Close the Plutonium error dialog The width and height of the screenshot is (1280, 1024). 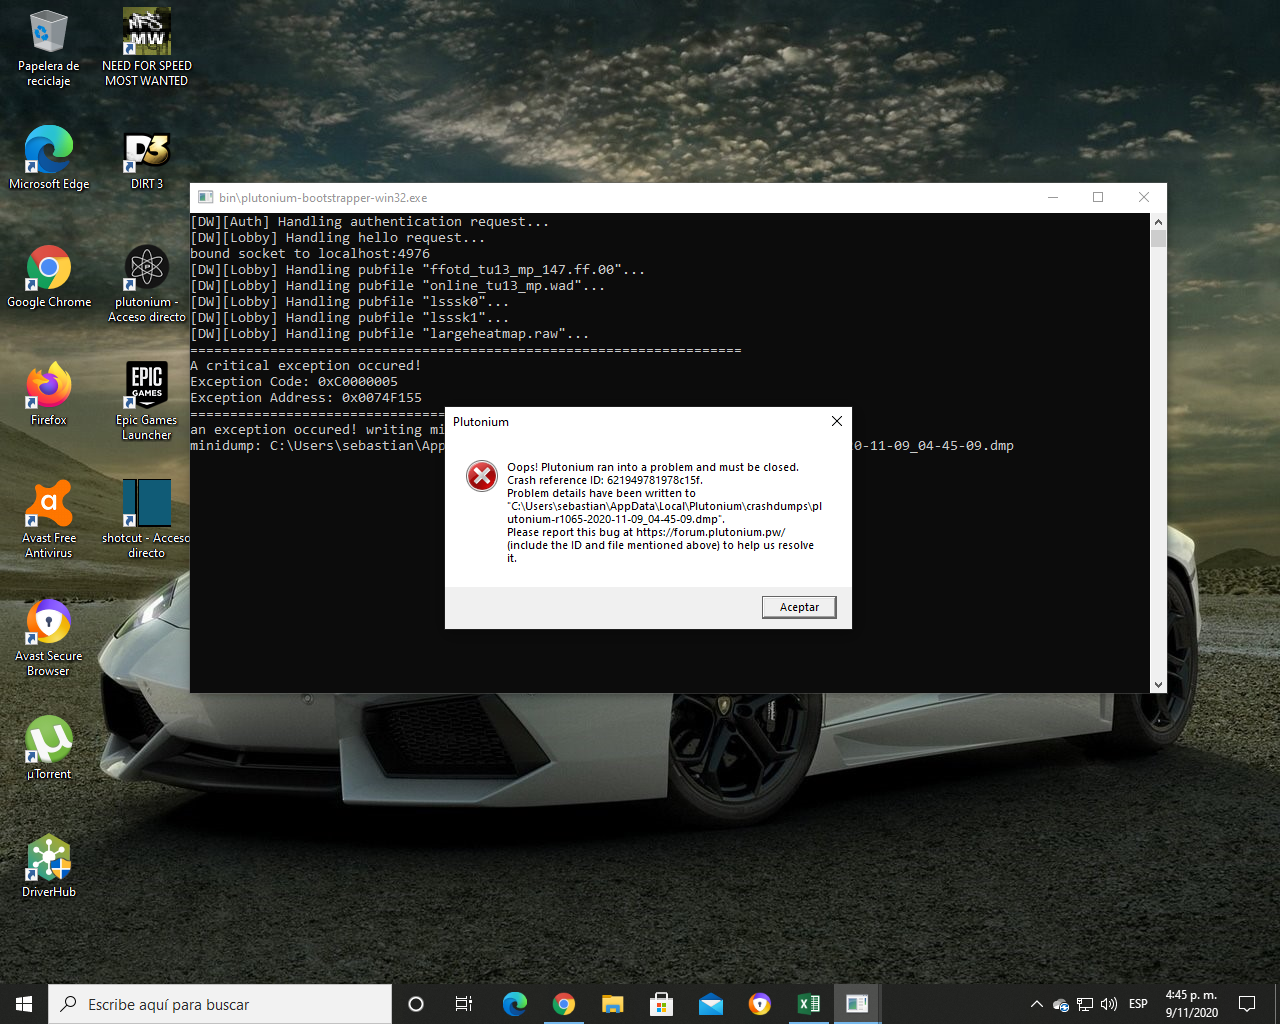coord(837,421)
